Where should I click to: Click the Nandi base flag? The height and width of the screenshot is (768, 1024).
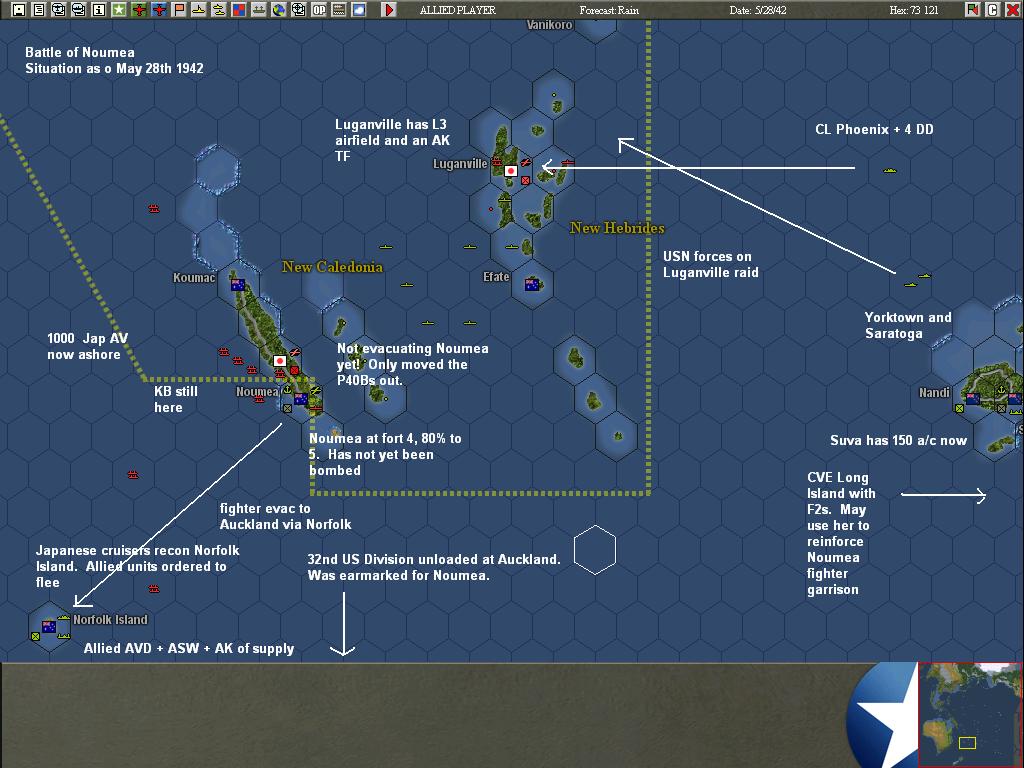click(973, 398)
